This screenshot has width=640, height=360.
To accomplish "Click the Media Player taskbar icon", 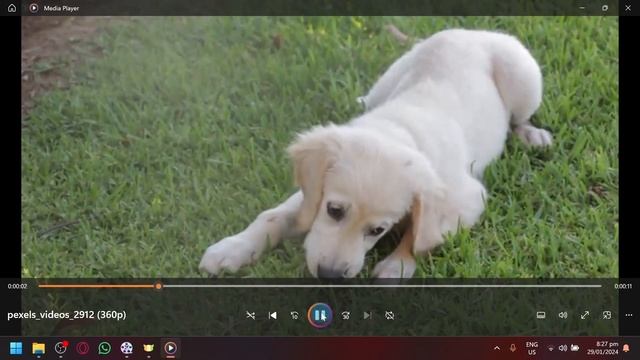I will pos(171,348).
